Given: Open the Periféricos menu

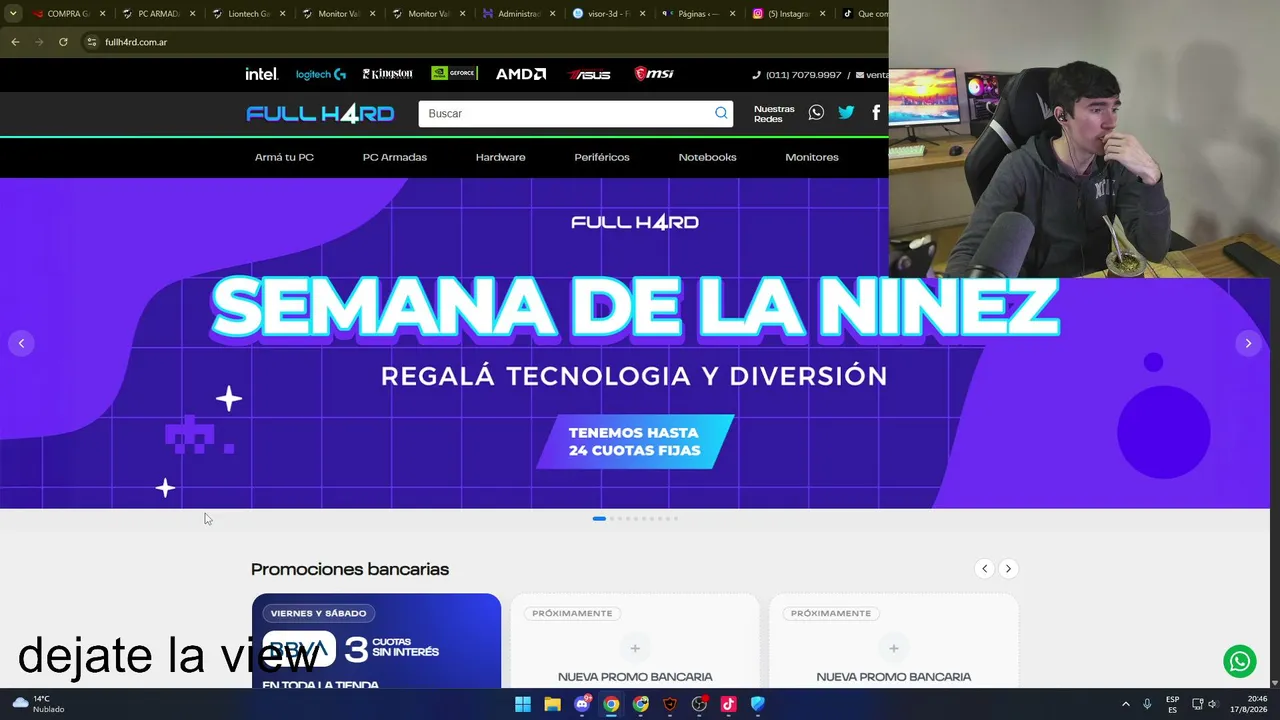Looking at the screenshot, I should (x=602, y=157).
